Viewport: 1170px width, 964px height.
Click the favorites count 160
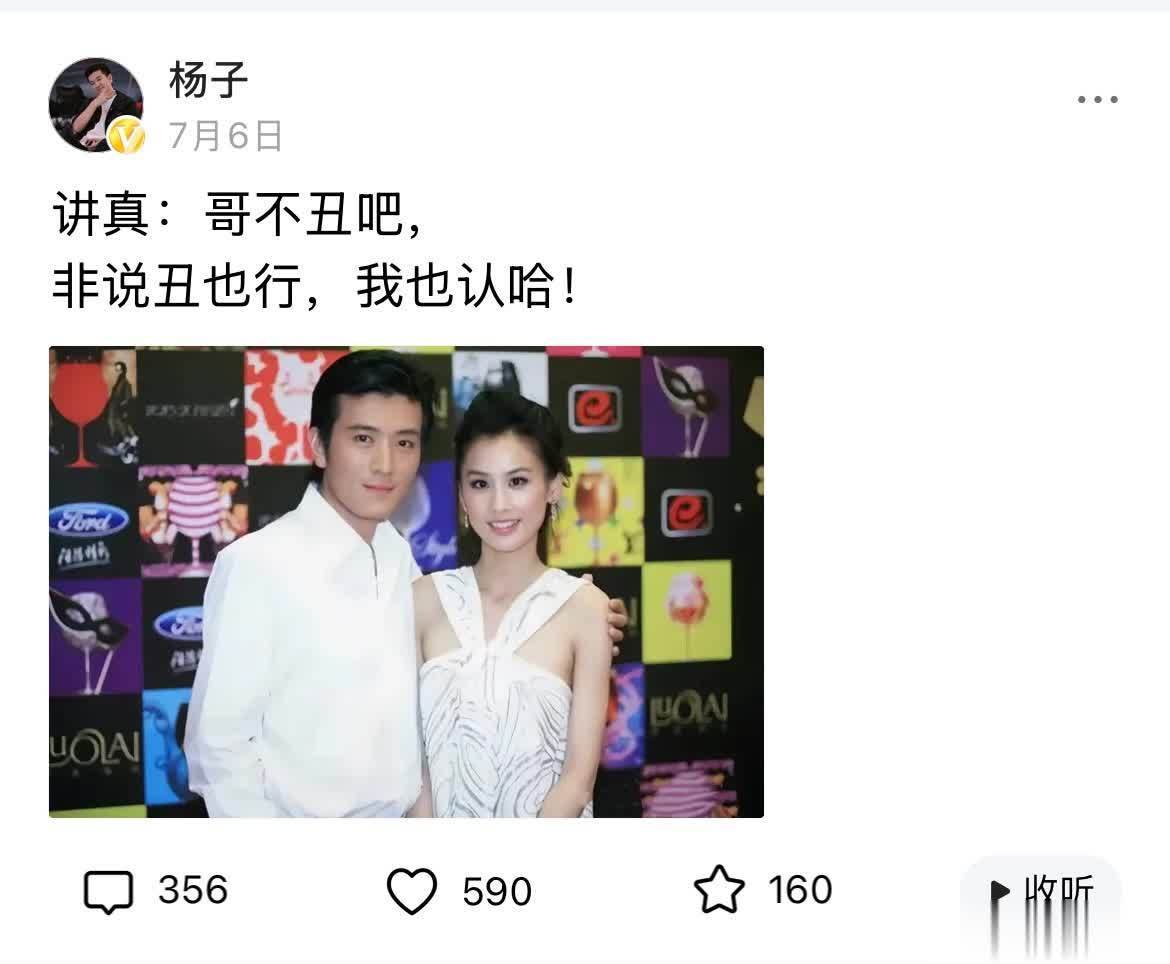tap(800, 890)
